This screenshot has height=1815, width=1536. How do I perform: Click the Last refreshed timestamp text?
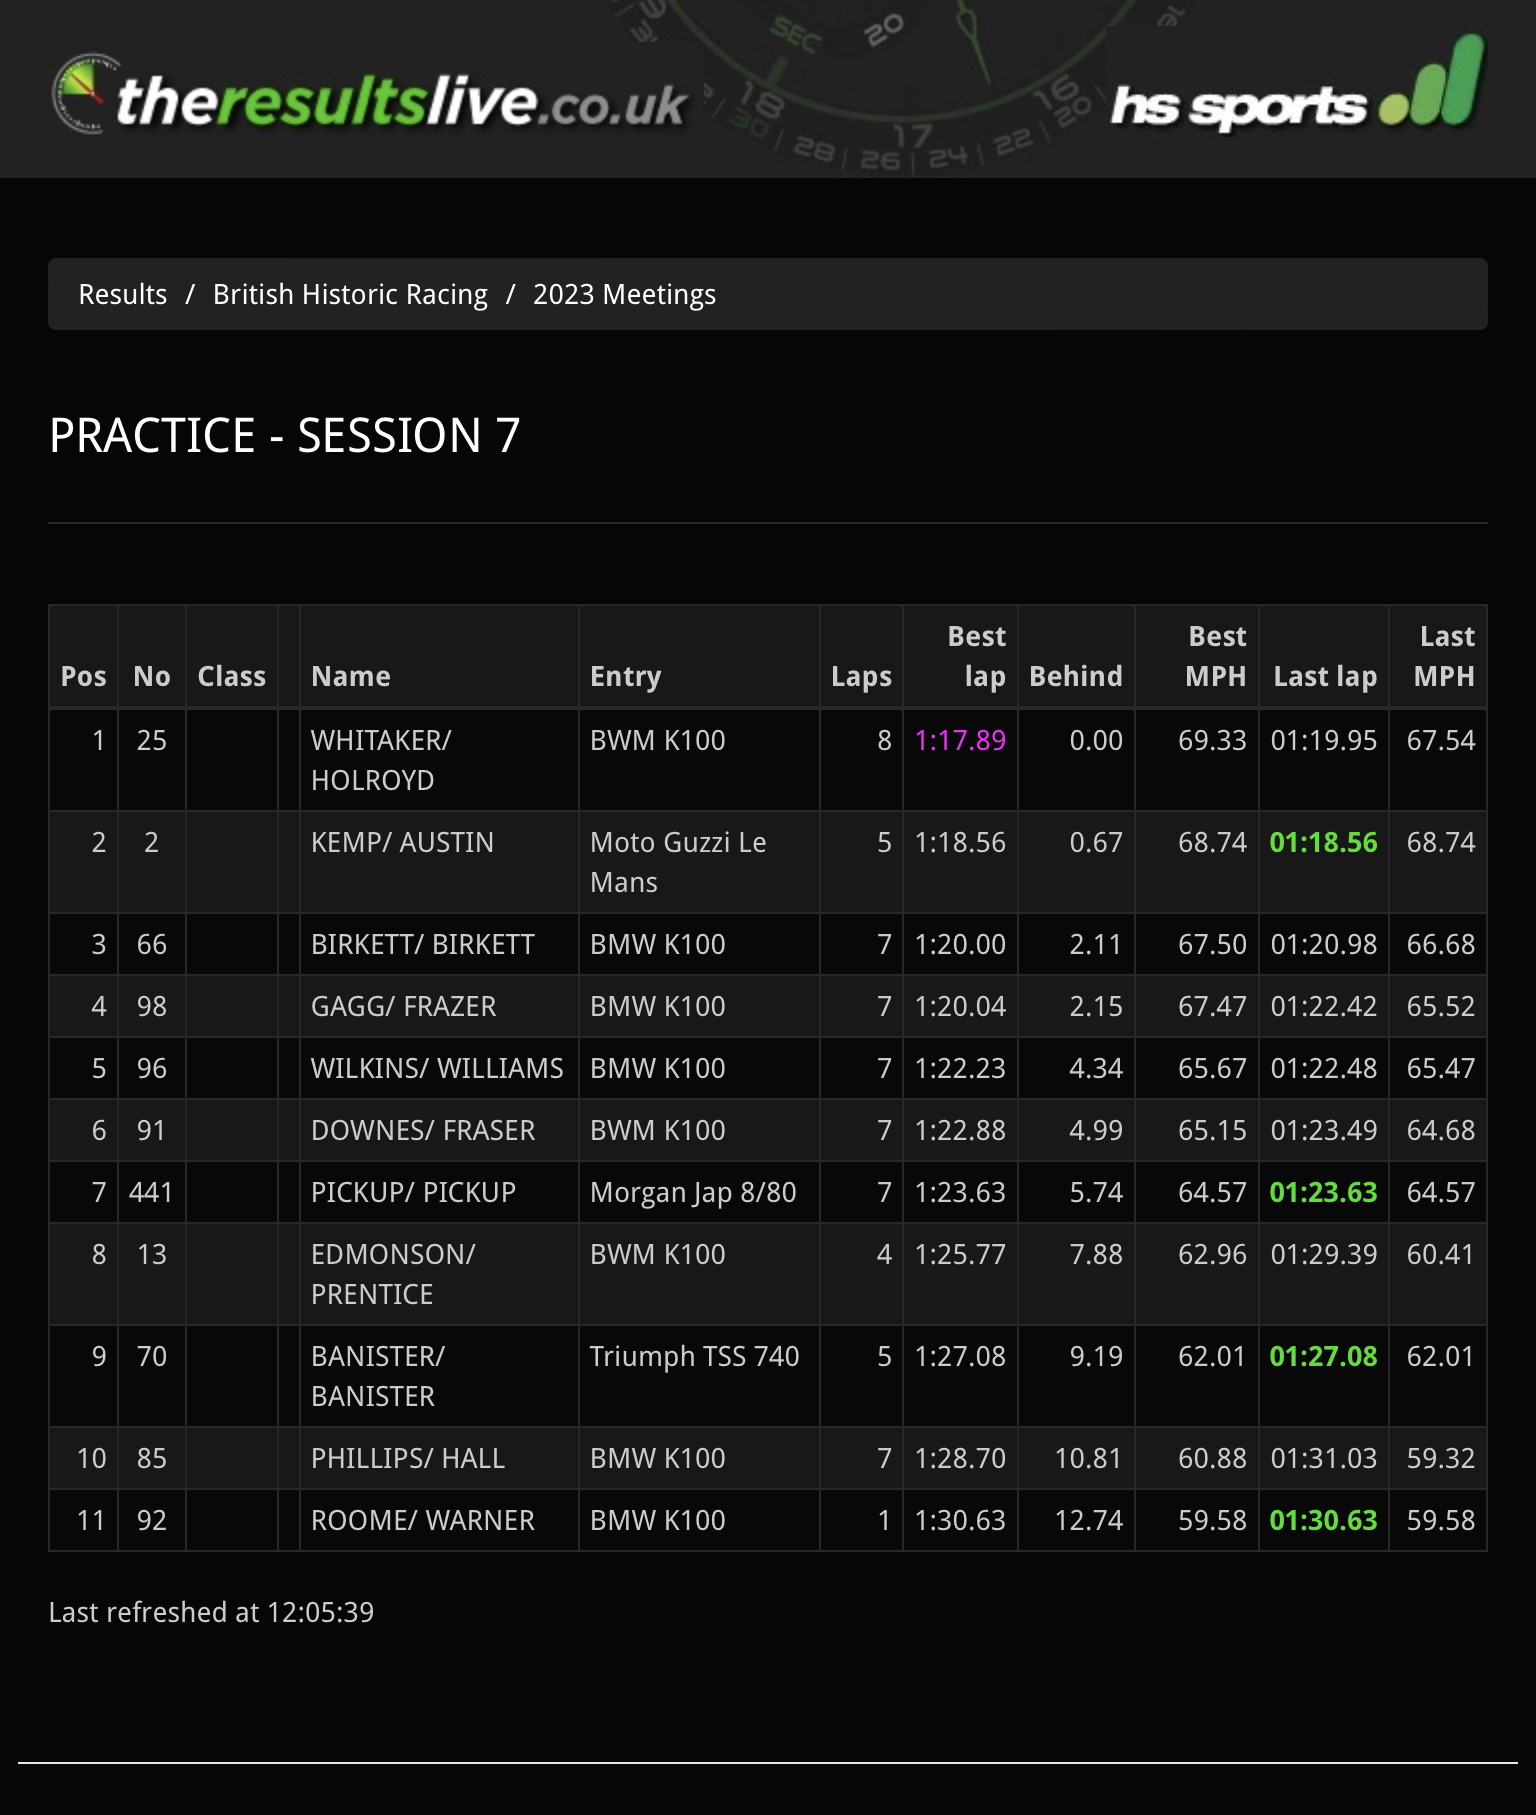211,1612
